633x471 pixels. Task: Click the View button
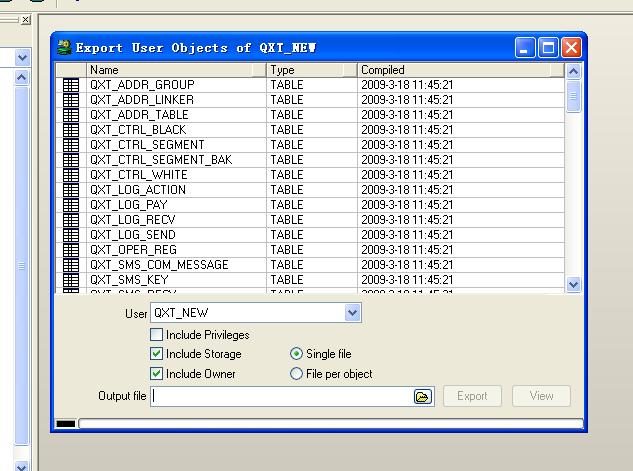click(x=541, y=396)
